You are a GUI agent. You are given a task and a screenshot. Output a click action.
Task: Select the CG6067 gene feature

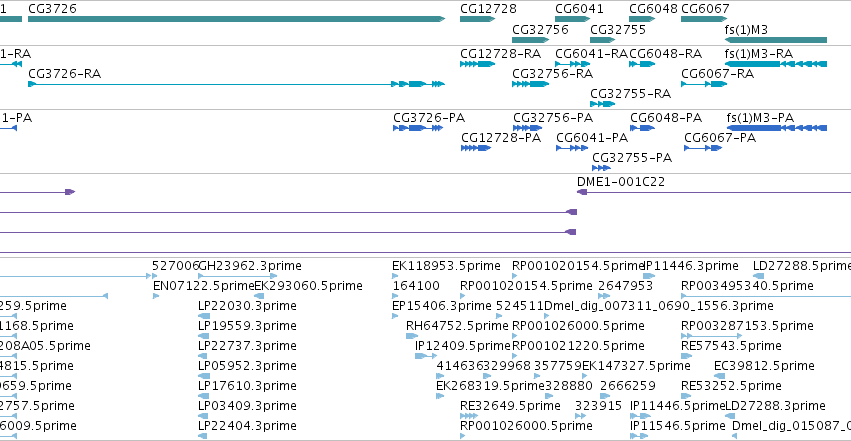[704, 19]
